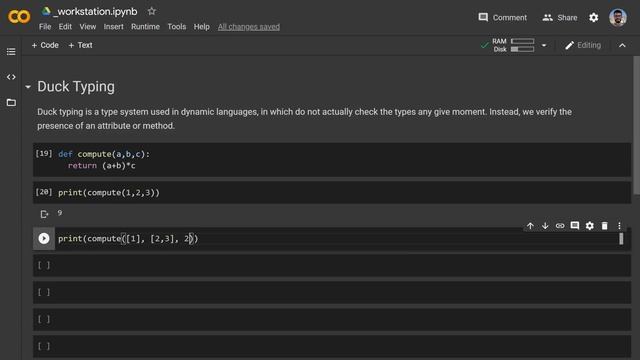The image size is (640, 360).
Task: Add a new Text cell
Action: tap(80, 45)
